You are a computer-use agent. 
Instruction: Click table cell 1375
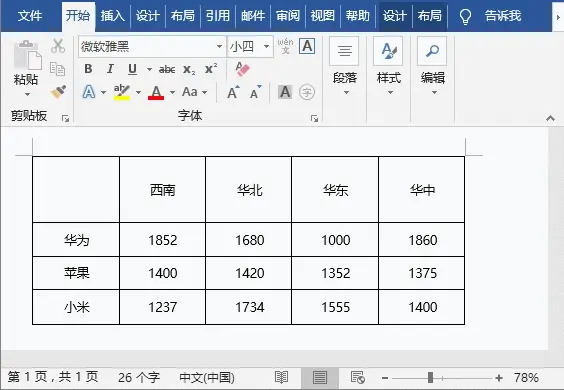click(x=422, y=273)
